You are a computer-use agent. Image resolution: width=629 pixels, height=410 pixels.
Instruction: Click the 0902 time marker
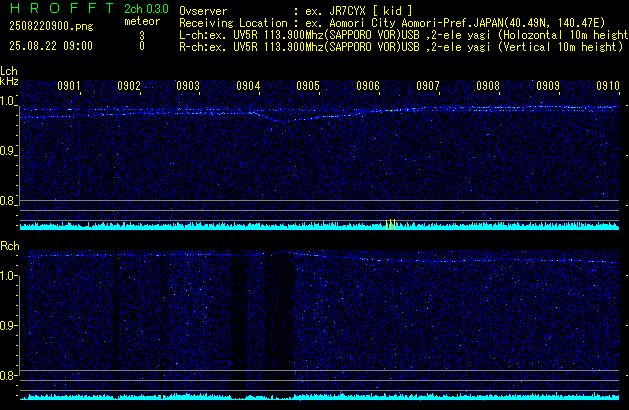(x=129, y=86)
